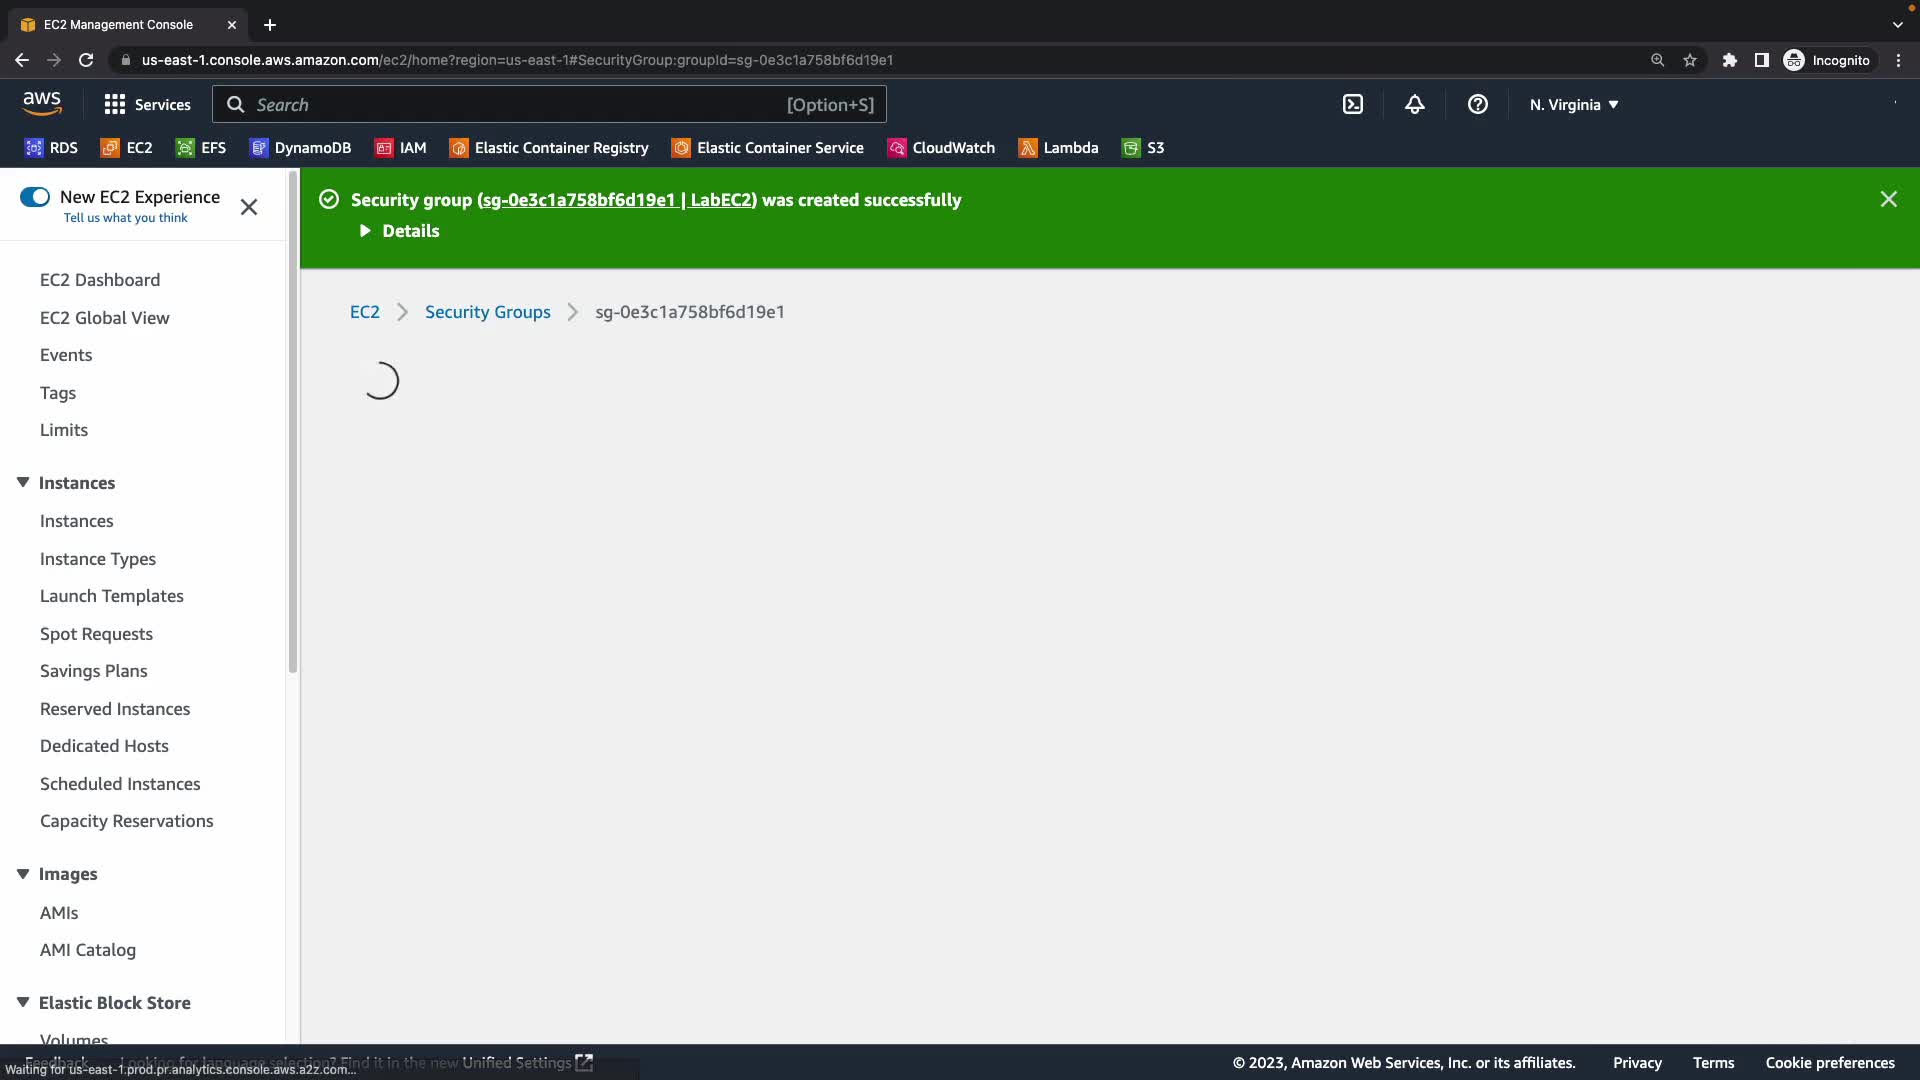Open the RDS shortcut in favorites bar
The height and width of the screenshot is (1080, 1920).
tap(51, 148)
